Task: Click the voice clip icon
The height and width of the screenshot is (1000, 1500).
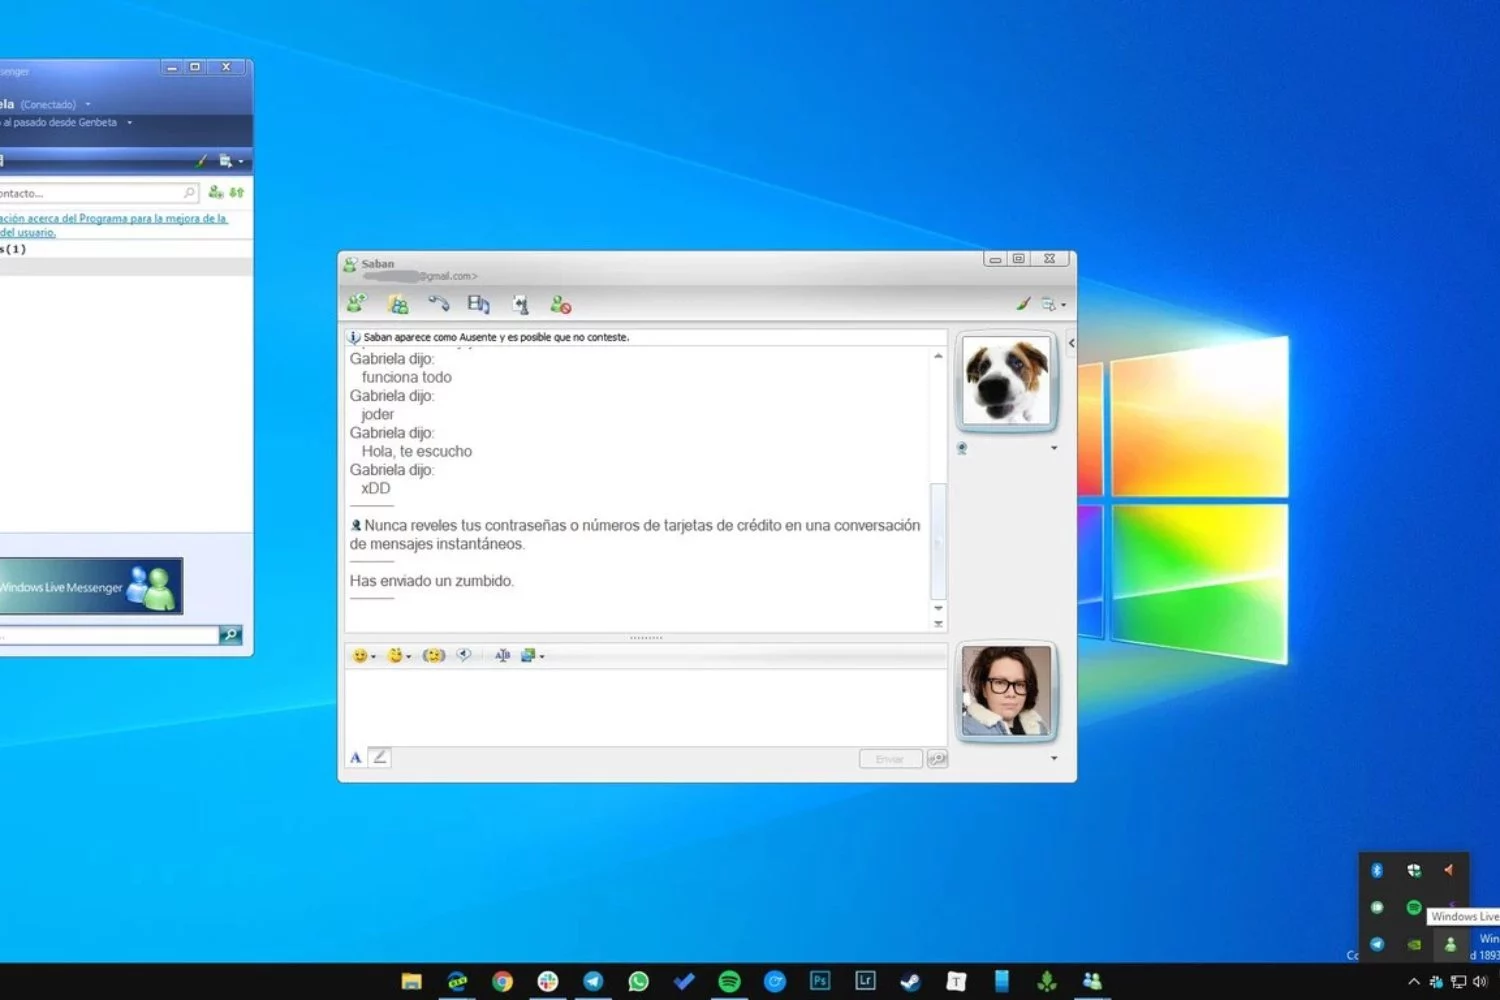Action: (x=464, y=656)
